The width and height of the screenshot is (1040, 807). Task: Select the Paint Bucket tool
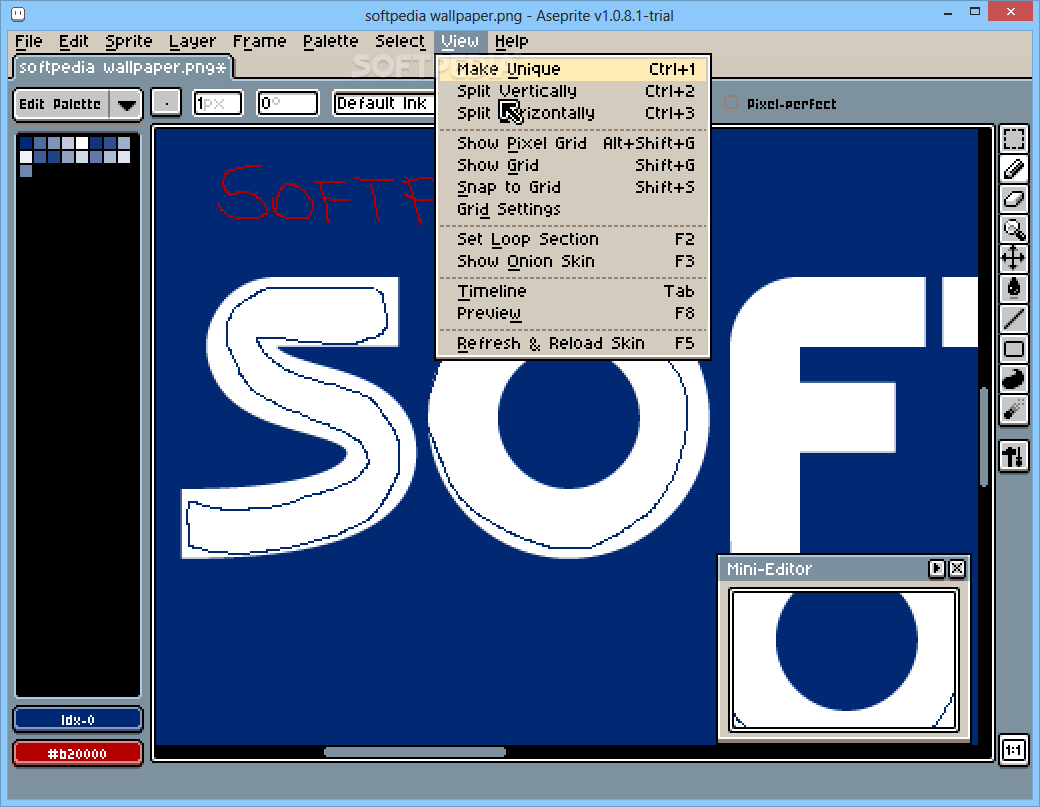1013,288
